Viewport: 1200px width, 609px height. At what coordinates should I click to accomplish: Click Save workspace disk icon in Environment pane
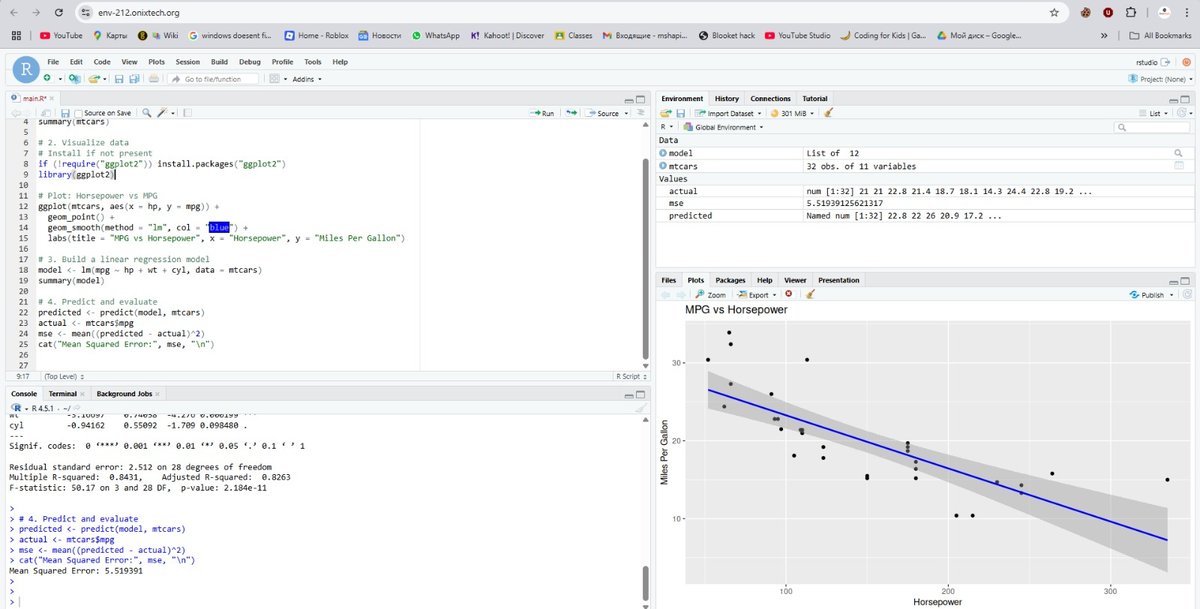click(680, 113)
